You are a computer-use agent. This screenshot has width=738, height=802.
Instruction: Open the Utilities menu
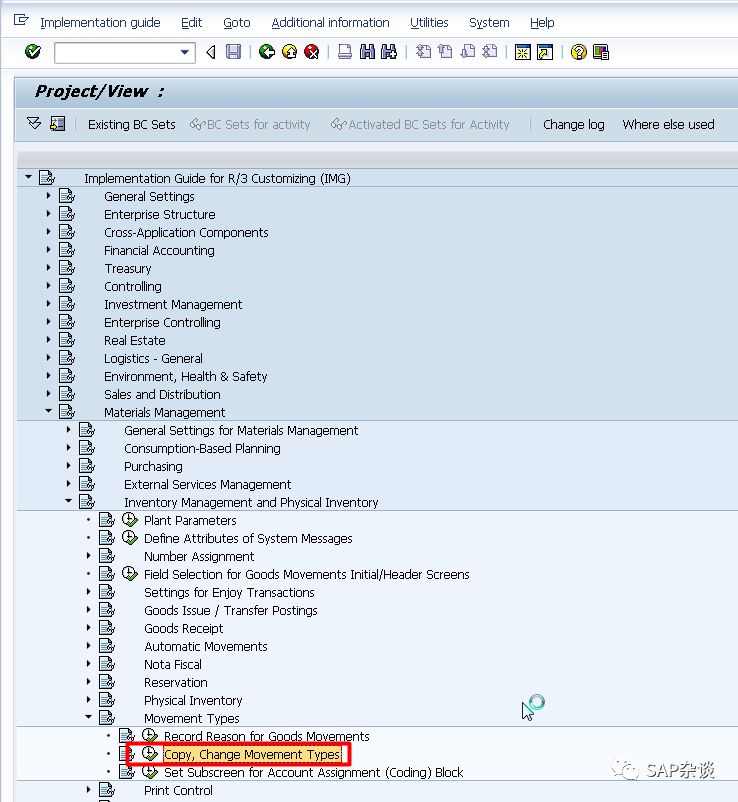[429, 23]
